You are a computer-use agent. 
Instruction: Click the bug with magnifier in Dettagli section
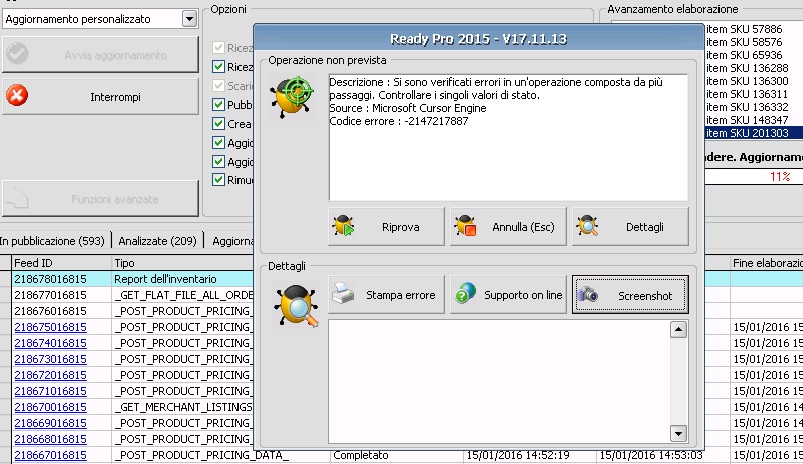pos(296,306)
